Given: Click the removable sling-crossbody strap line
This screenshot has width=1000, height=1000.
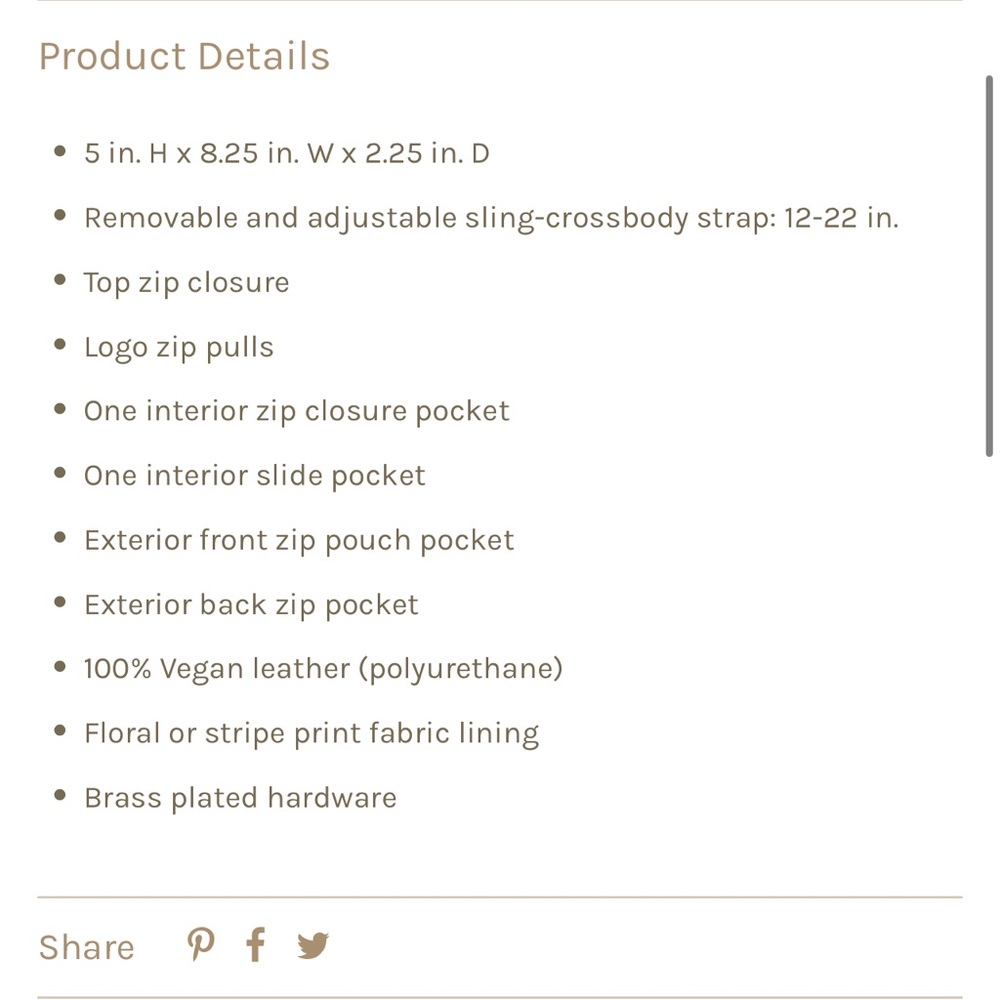Looking at the screenshot, I should coord(491,218).
